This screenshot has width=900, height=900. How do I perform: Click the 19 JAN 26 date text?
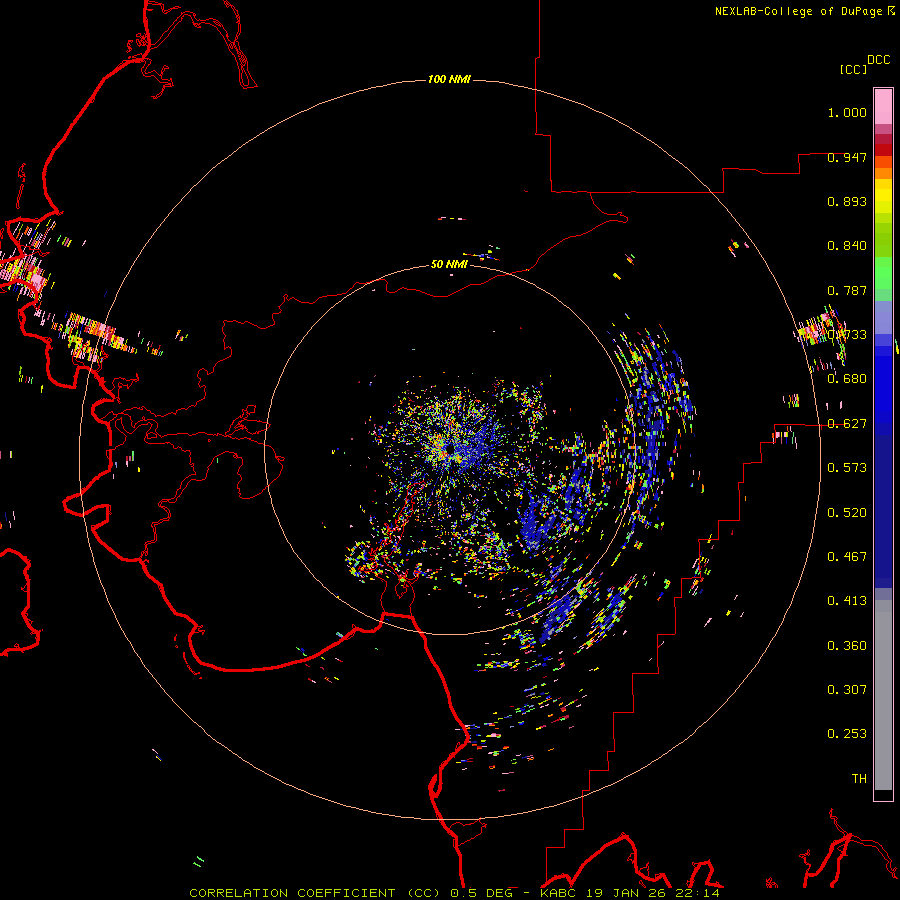pyautogui.click(x=625, y=893)
